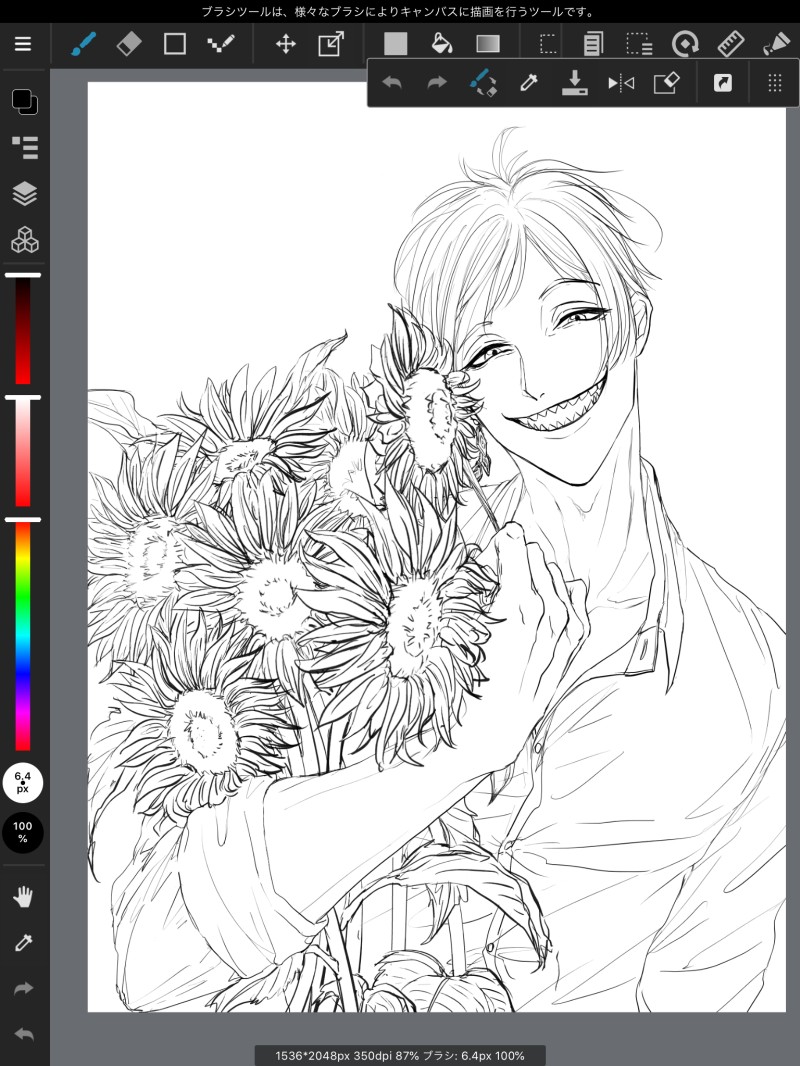Select the dashed rectangle selection tool
This screenshot has height=1066, width=800.
click(548, 44)
